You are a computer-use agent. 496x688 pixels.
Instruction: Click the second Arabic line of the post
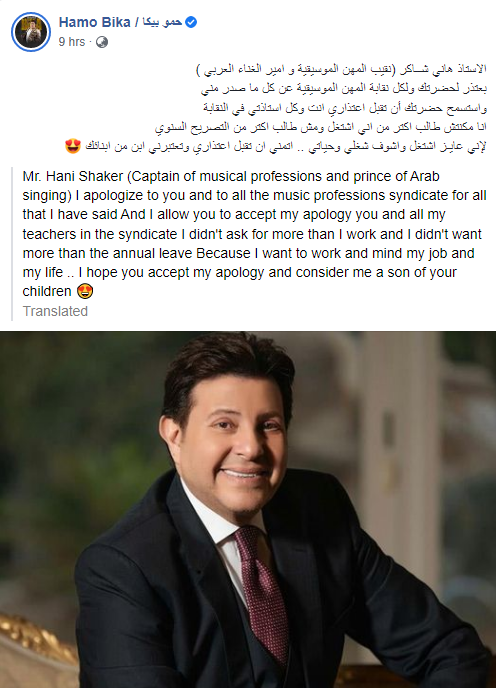(344, 88)
